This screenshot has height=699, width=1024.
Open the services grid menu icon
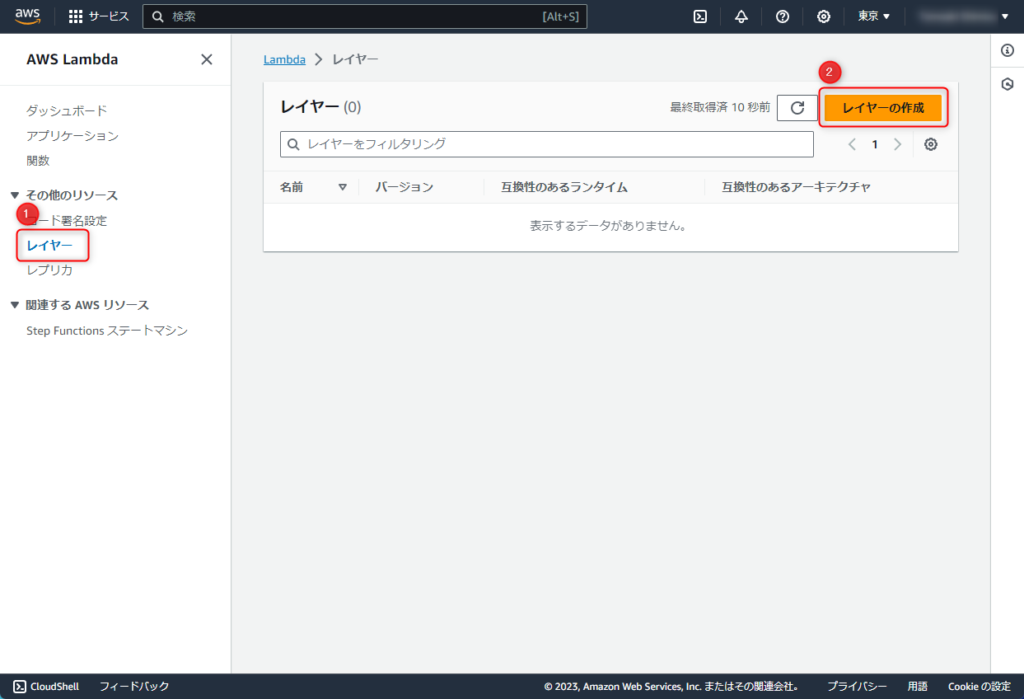(x=76, y=16)
